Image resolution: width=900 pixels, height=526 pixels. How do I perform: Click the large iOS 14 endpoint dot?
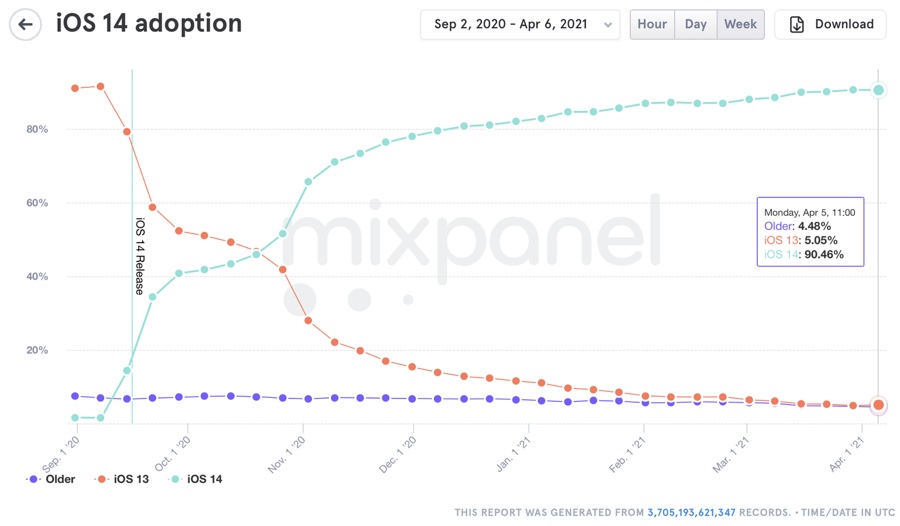pos(879,90)
